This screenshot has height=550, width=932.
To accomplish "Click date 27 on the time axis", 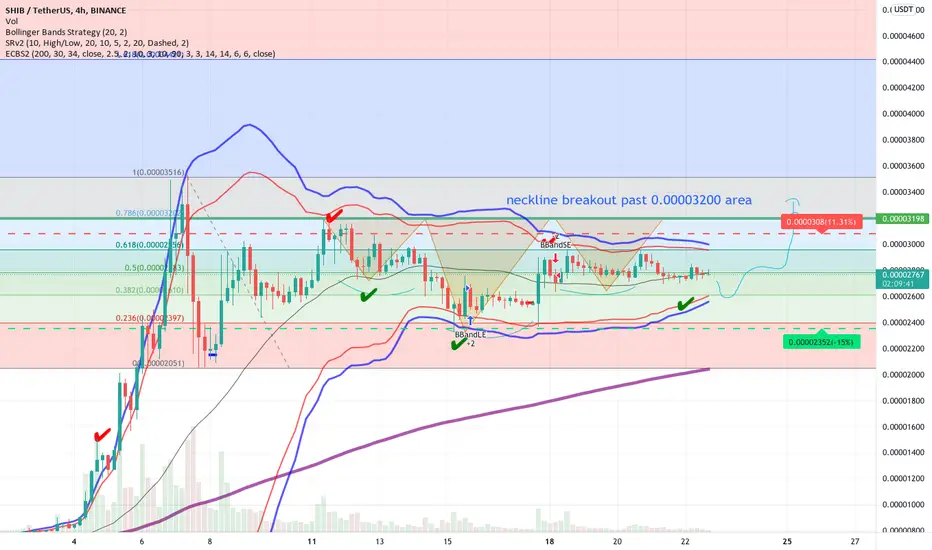I will [x=855, y=541].
